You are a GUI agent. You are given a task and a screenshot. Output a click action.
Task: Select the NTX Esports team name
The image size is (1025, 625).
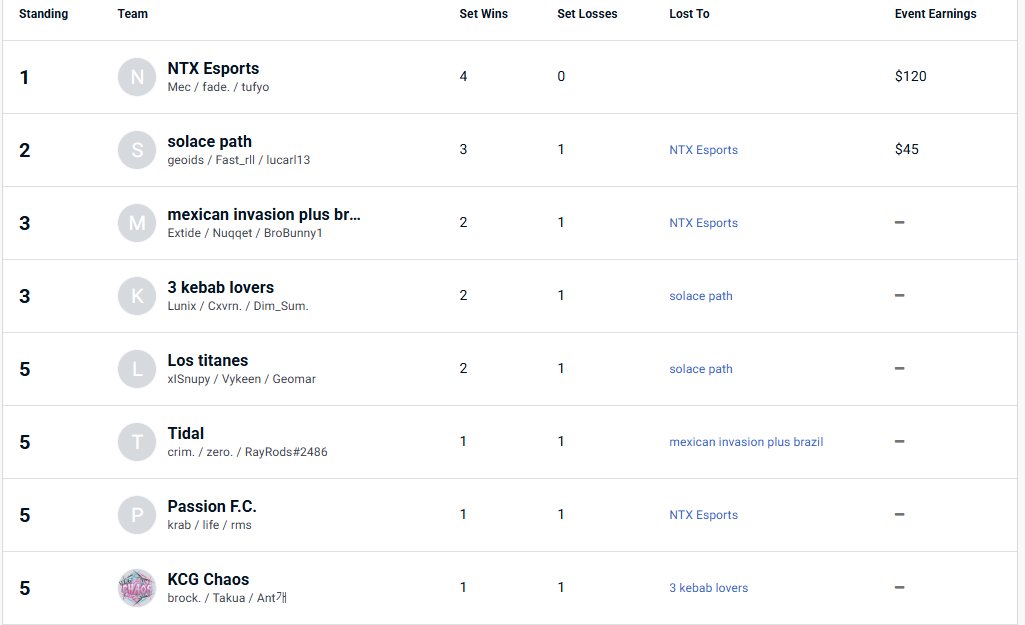[213, 69]
